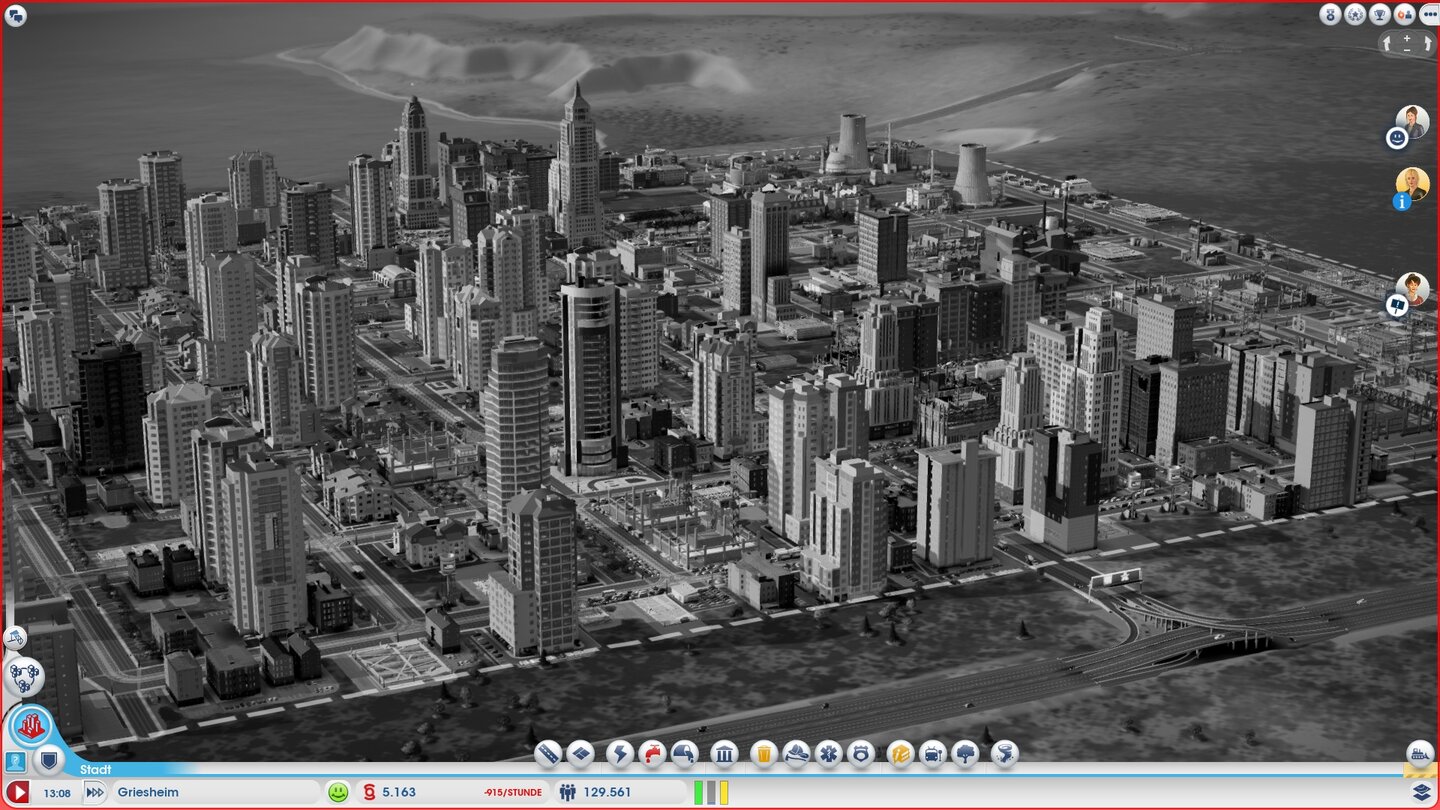Select the bulldozer demolish tool
The height and width of the screenshot is (810, 1440).
(1419, 753)
